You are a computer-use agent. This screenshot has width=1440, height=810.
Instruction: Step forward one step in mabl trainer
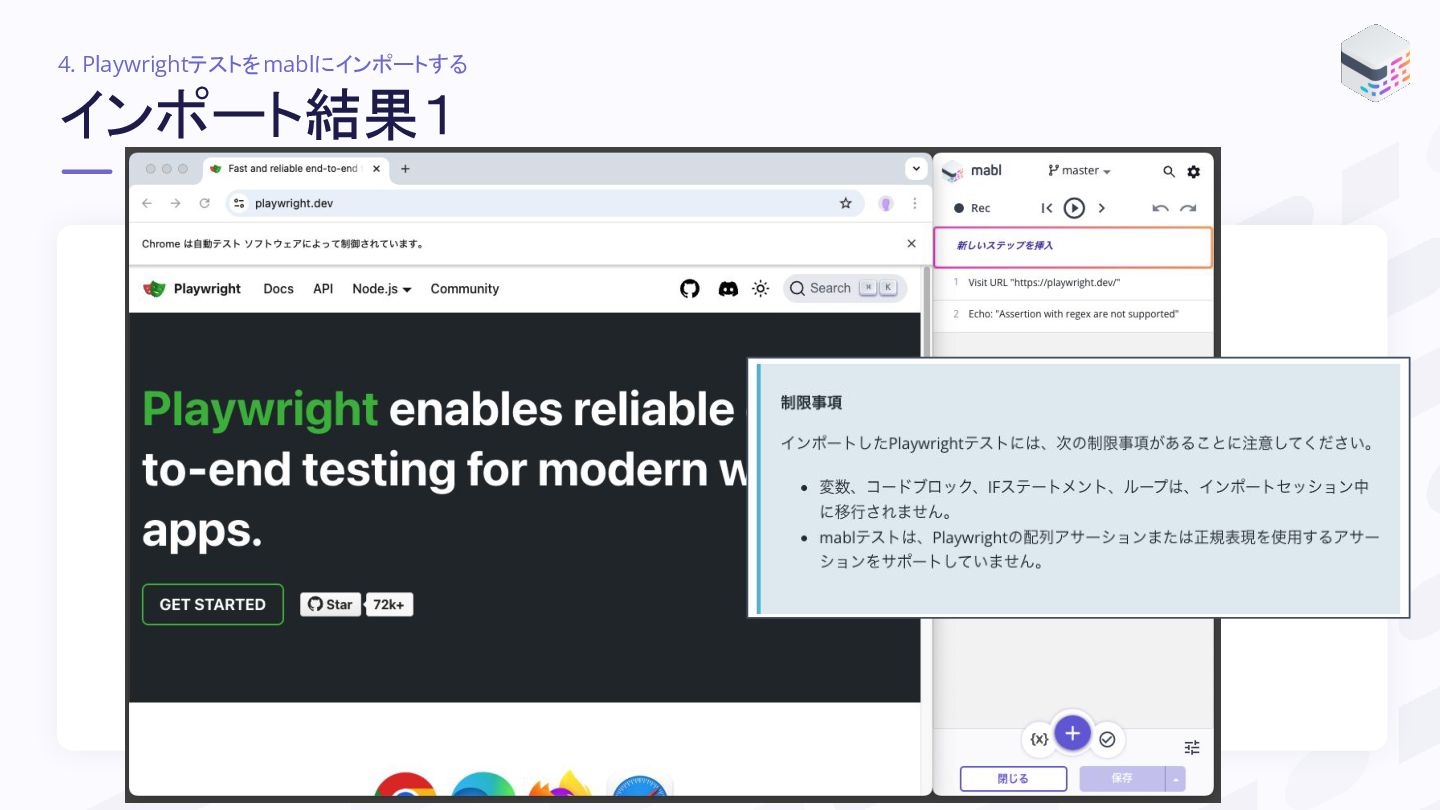[x=1102, y=208]
